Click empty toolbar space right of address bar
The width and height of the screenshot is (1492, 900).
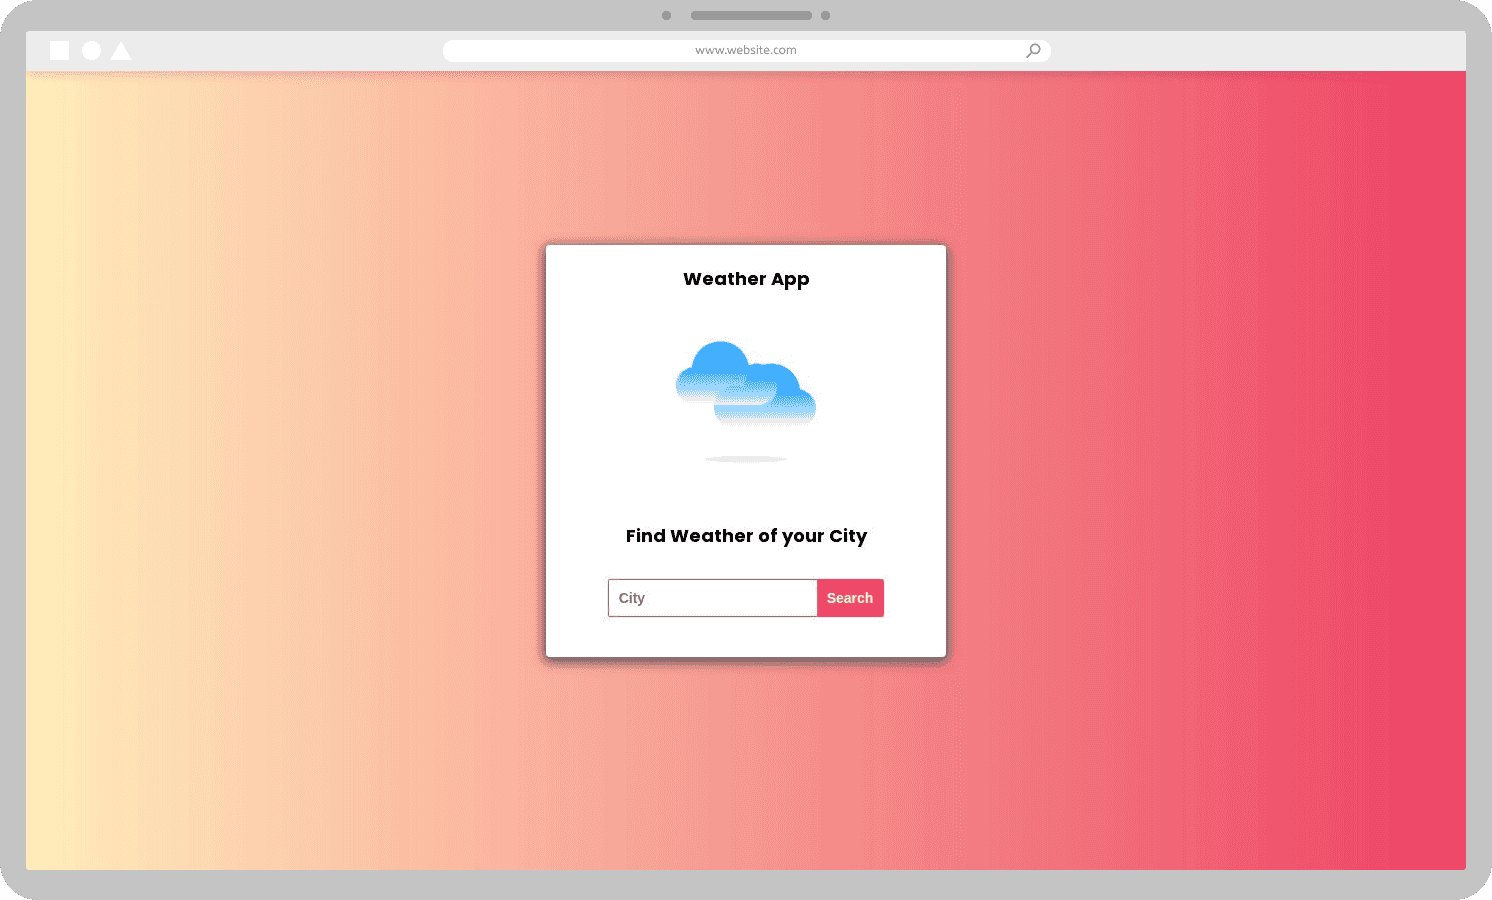[x=1250, y=50]
